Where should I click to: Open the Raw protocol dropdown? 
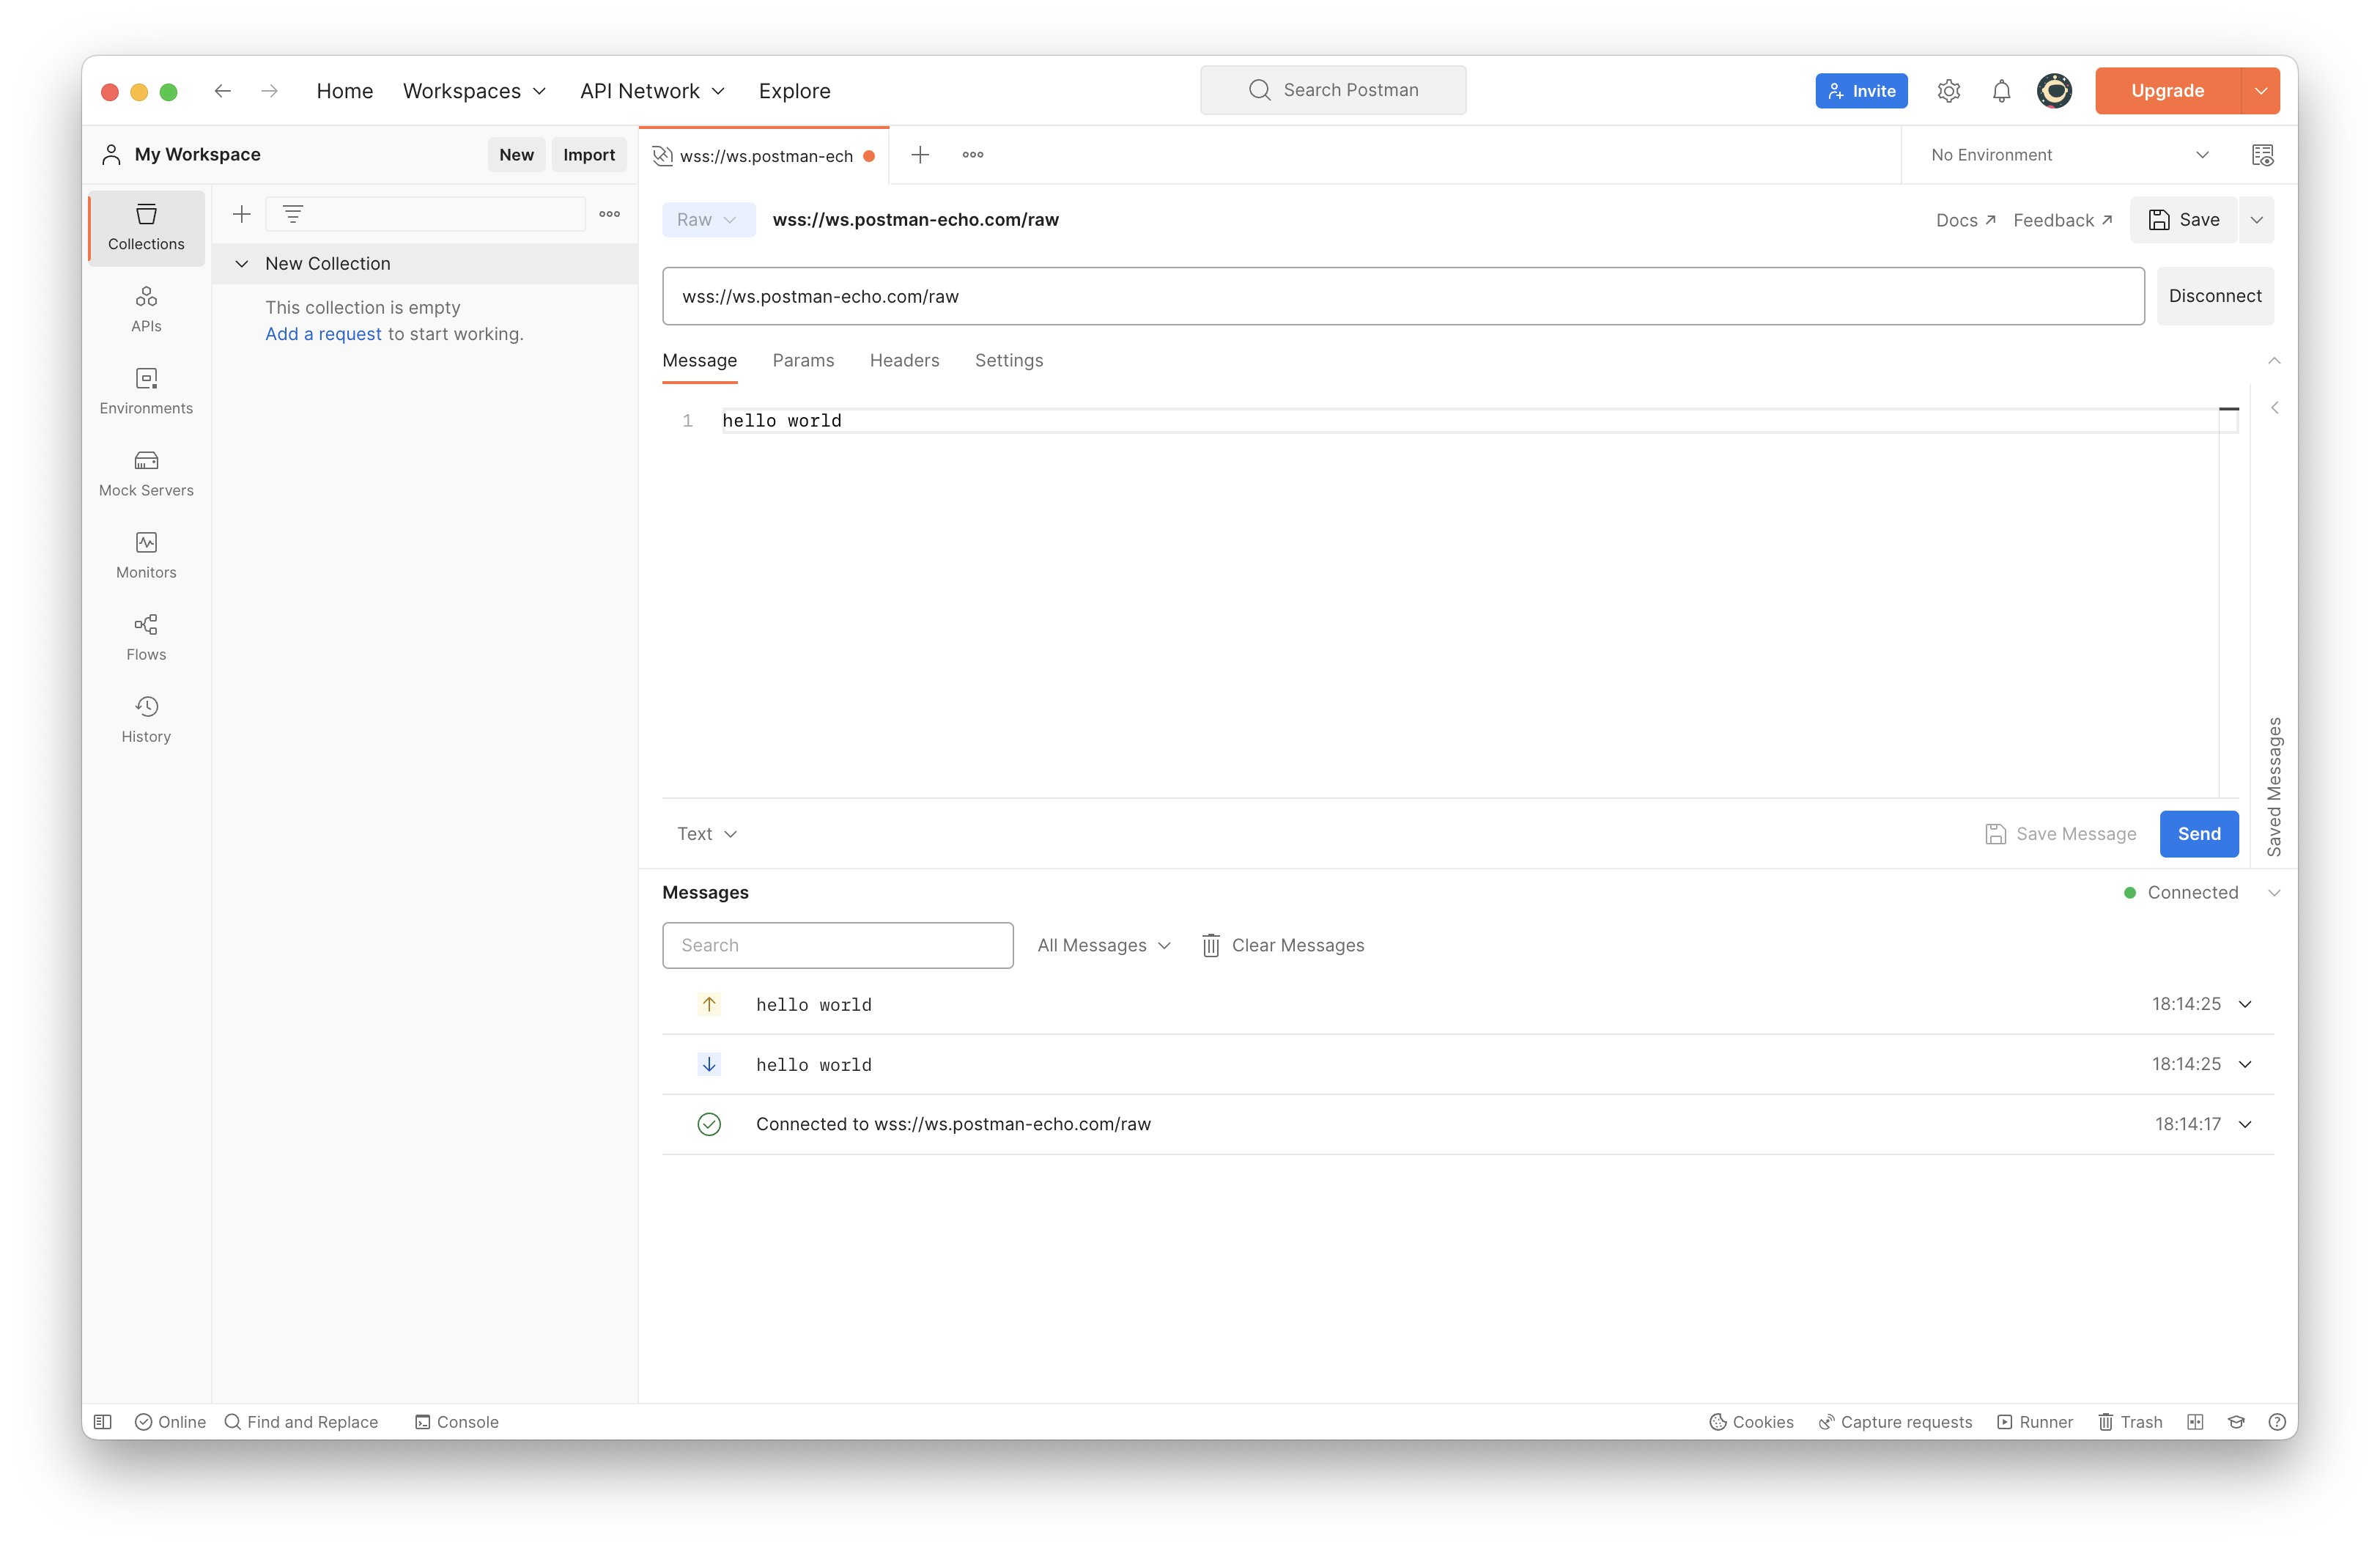point(708,219)
